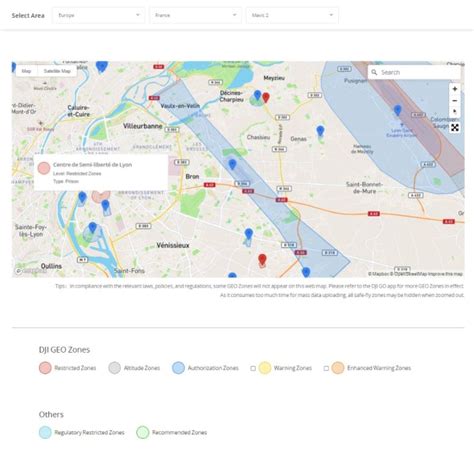Zoom out of the map with minus button
This screenshot has height=451, width=474.
pos(455,100)
